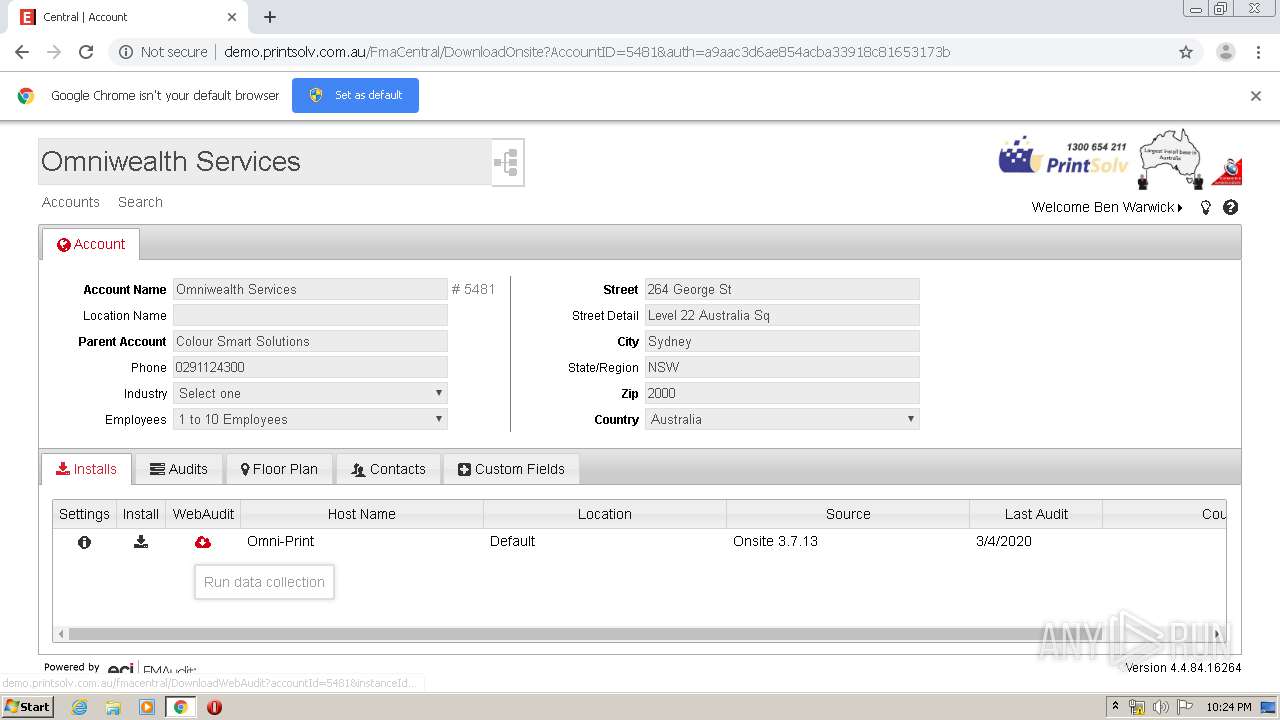Click the State/Region field

point(782,367)
